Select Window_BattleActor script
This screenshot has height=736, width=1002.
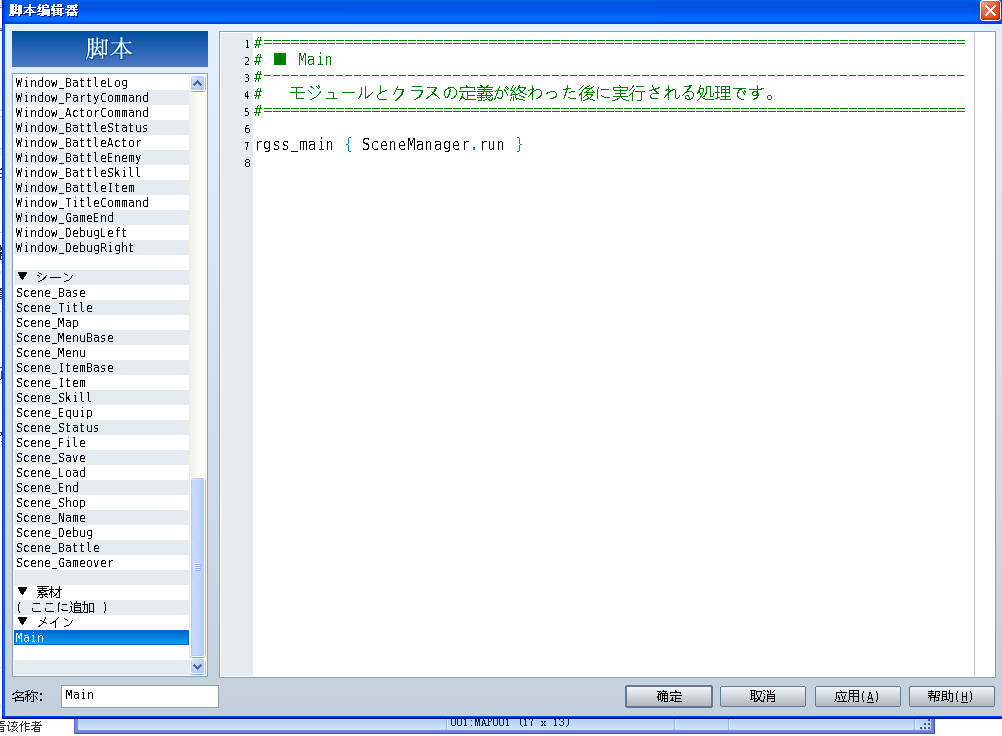pos(101,142)
